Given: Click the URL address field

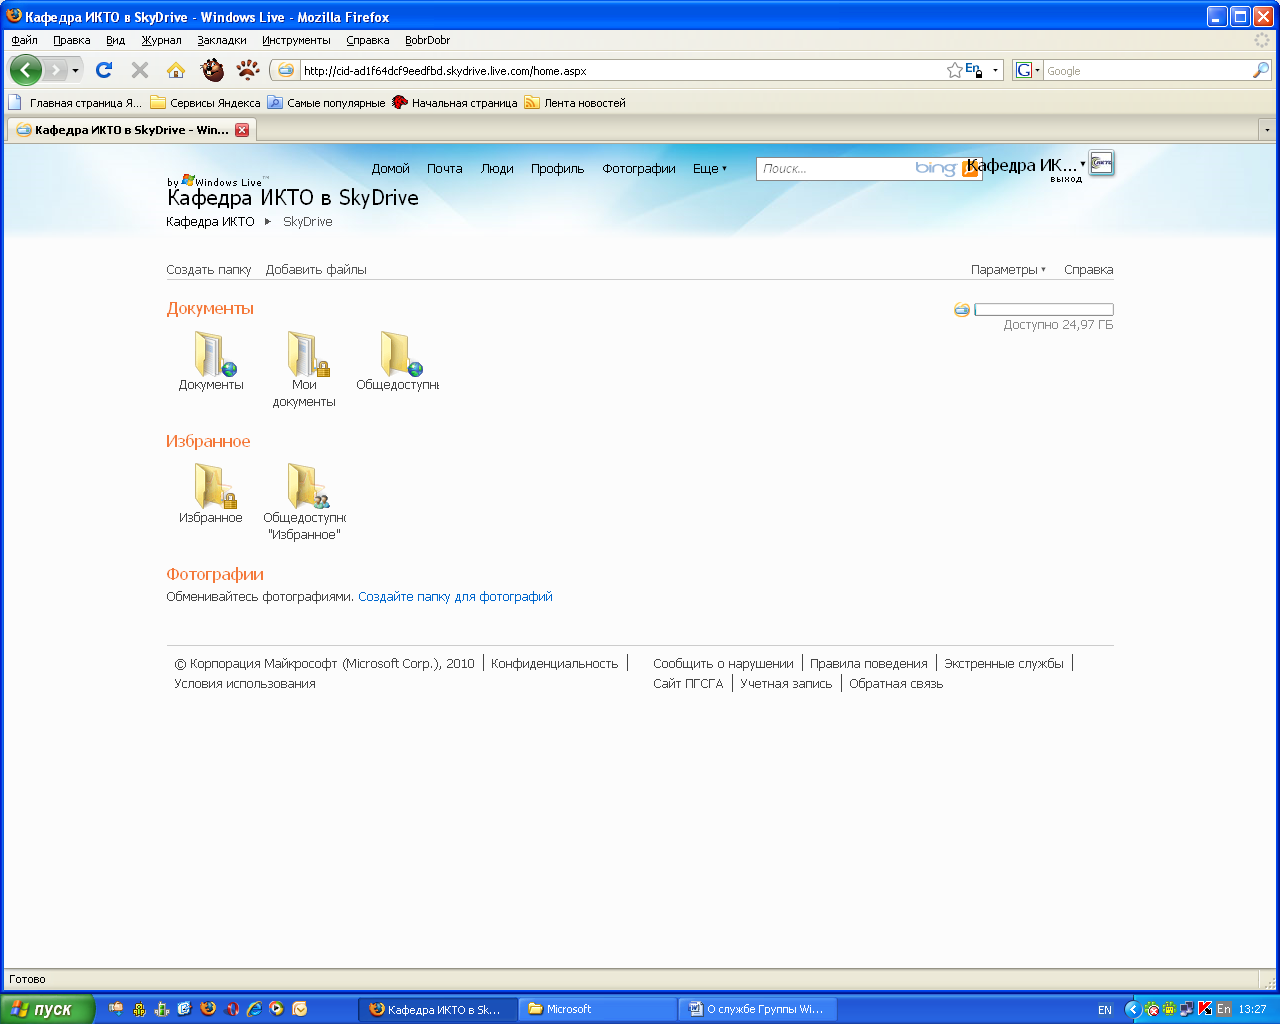Looking at the screenshot, I should (622, 71).
